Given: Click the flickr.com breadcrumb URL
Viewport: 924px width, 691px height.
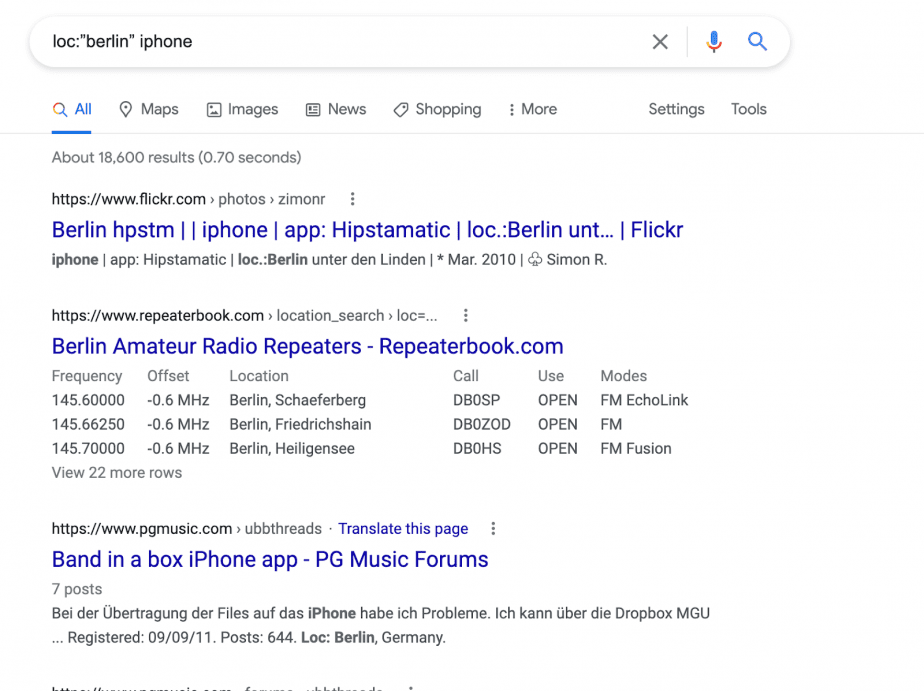Looking at the screenshot, I should (189, 199).
